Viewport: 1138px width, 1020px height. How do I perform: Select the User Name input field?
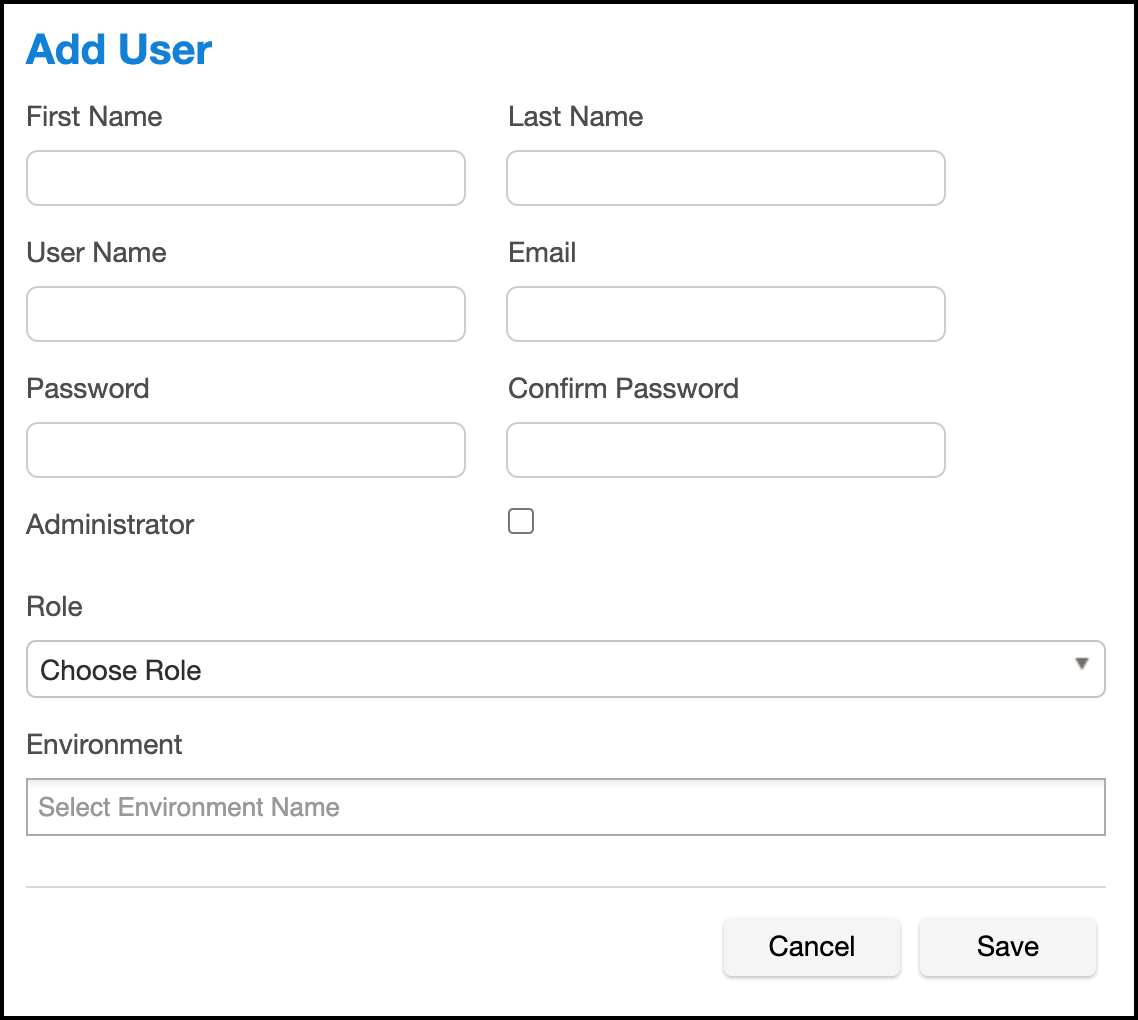click(246, 314)
